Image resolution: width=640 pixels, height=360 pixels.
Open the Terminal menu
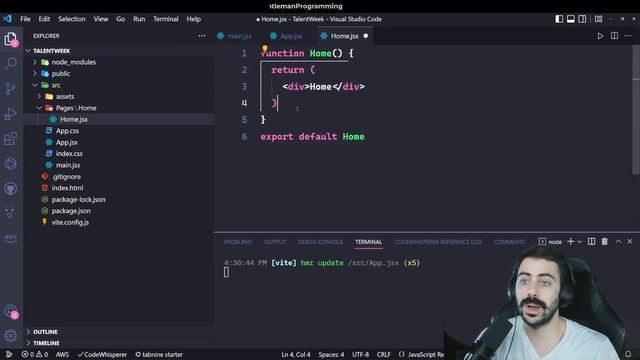pyautogui.click(x=166, y=19)
